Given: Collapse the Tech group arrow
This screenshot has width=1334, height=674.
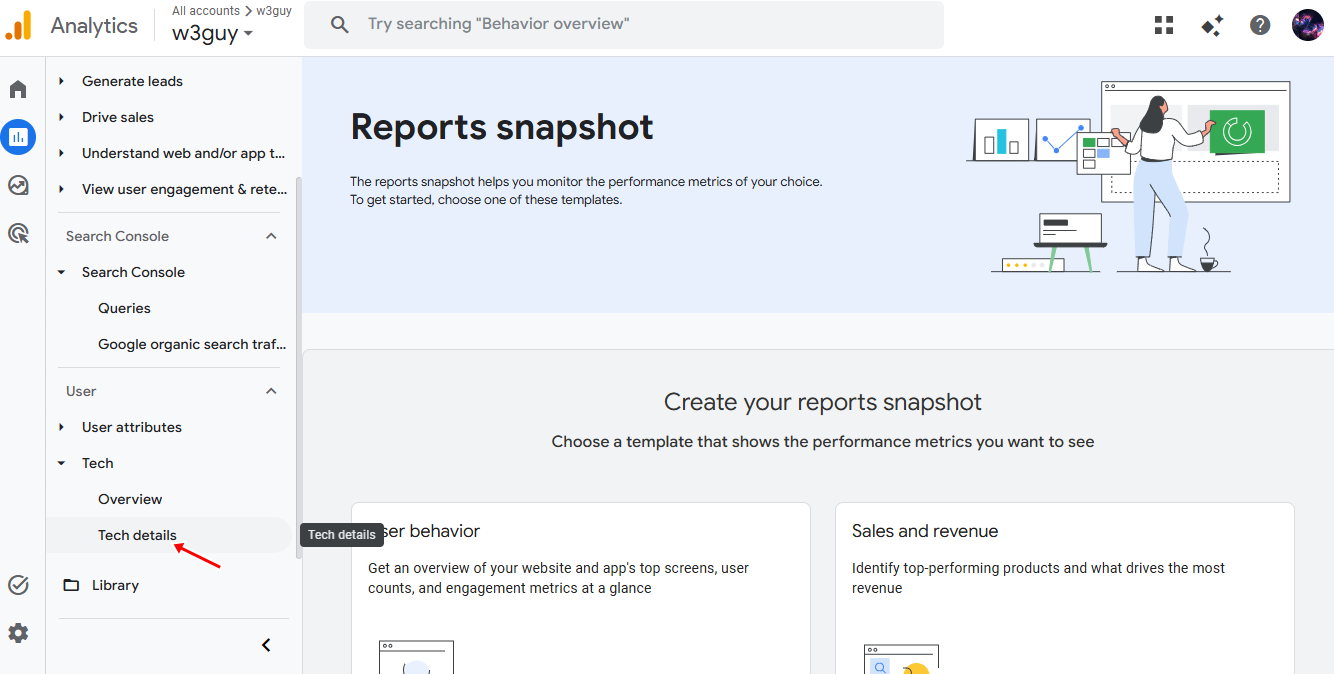Looking at the screenshot, I should pyautogui.click(x=61, y=463).
